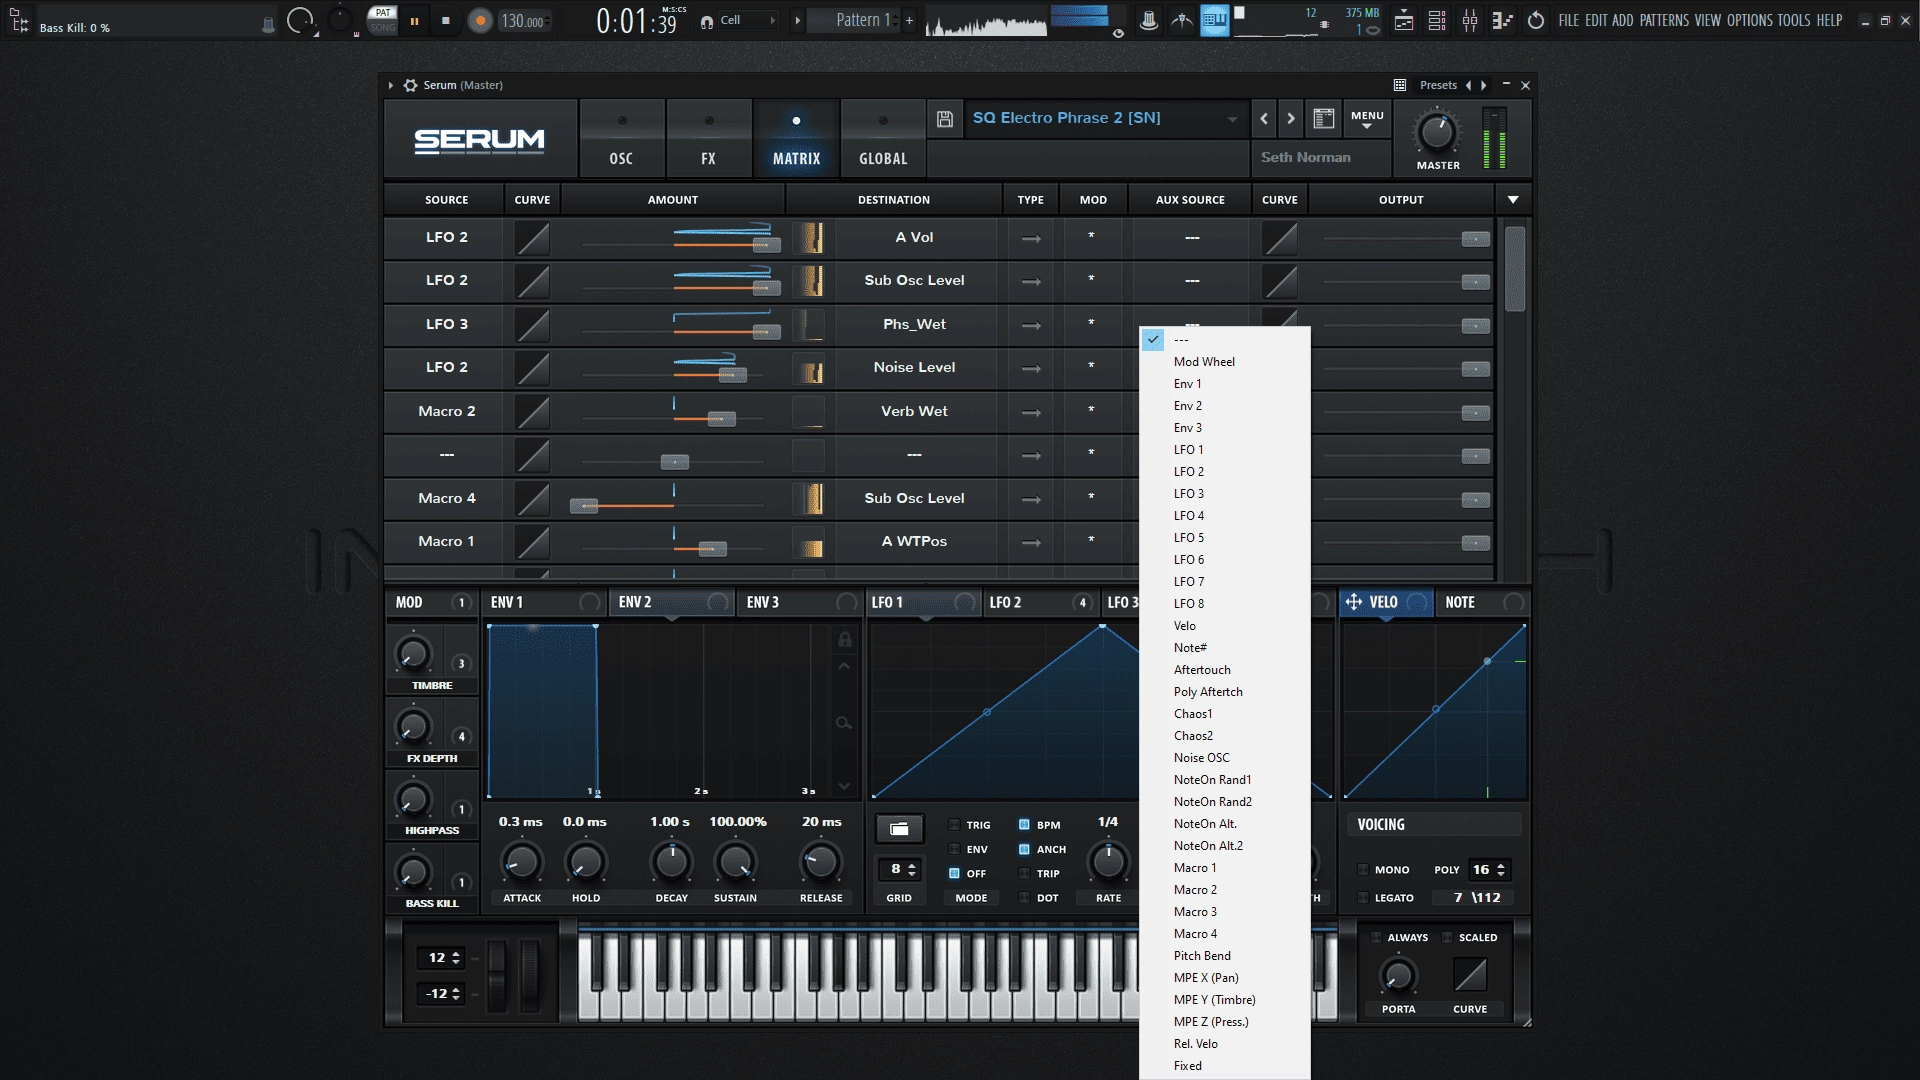The image size is (1920, 1080).
Task: Click the plugin options arrow left of gear
Action: point(391,85)
